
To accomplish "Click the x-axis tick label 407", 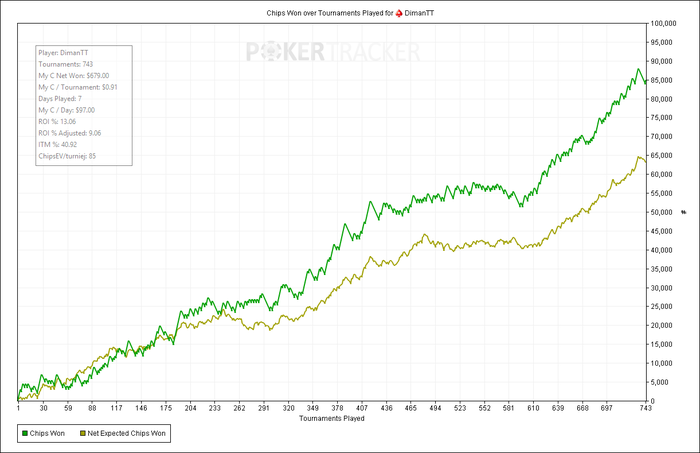I will pos(362,408).
